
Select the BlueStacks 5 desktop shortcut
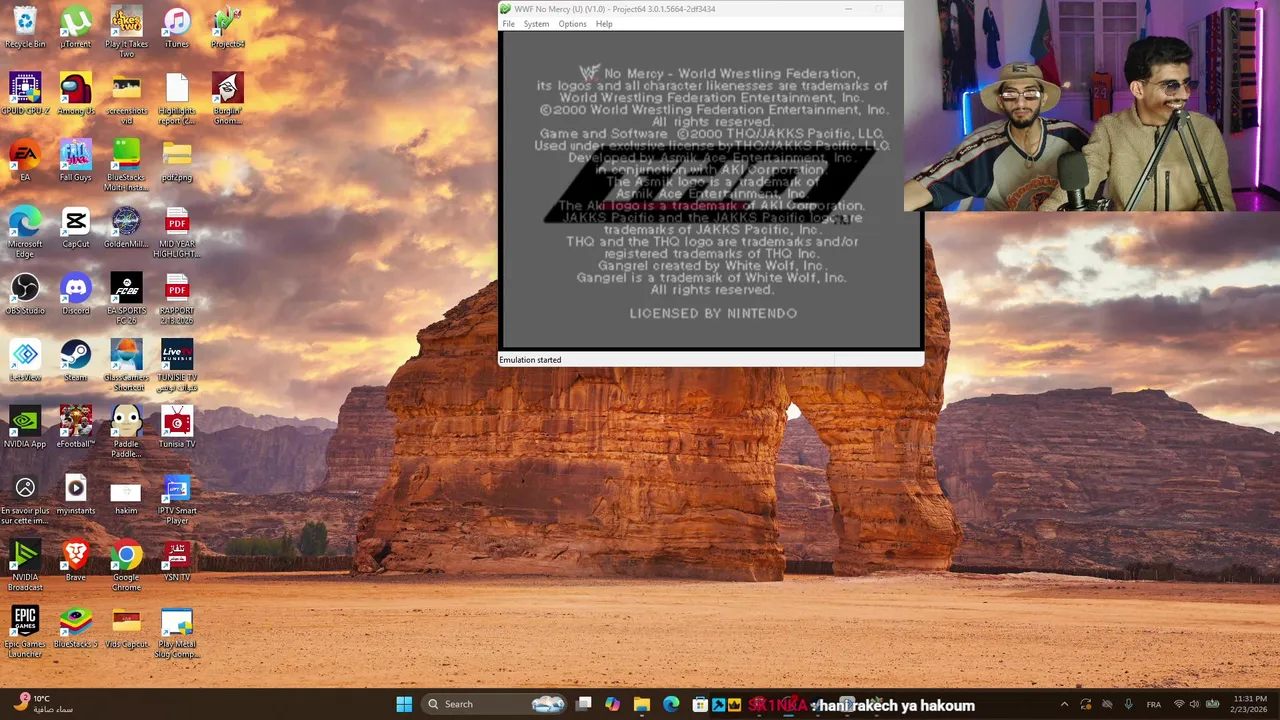click(x=75, y=627)
